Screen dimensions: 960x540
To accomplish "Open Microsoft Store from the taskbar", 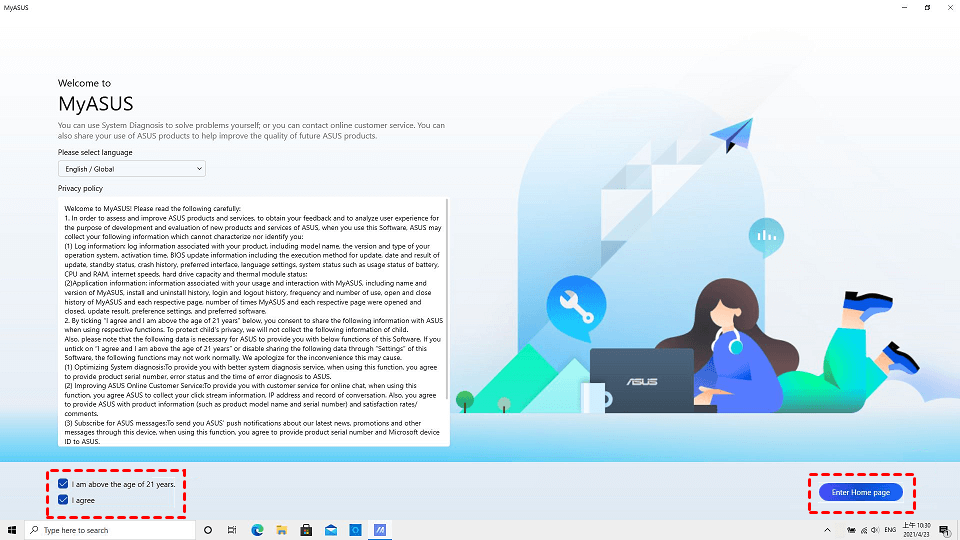I will click(306, 530).
